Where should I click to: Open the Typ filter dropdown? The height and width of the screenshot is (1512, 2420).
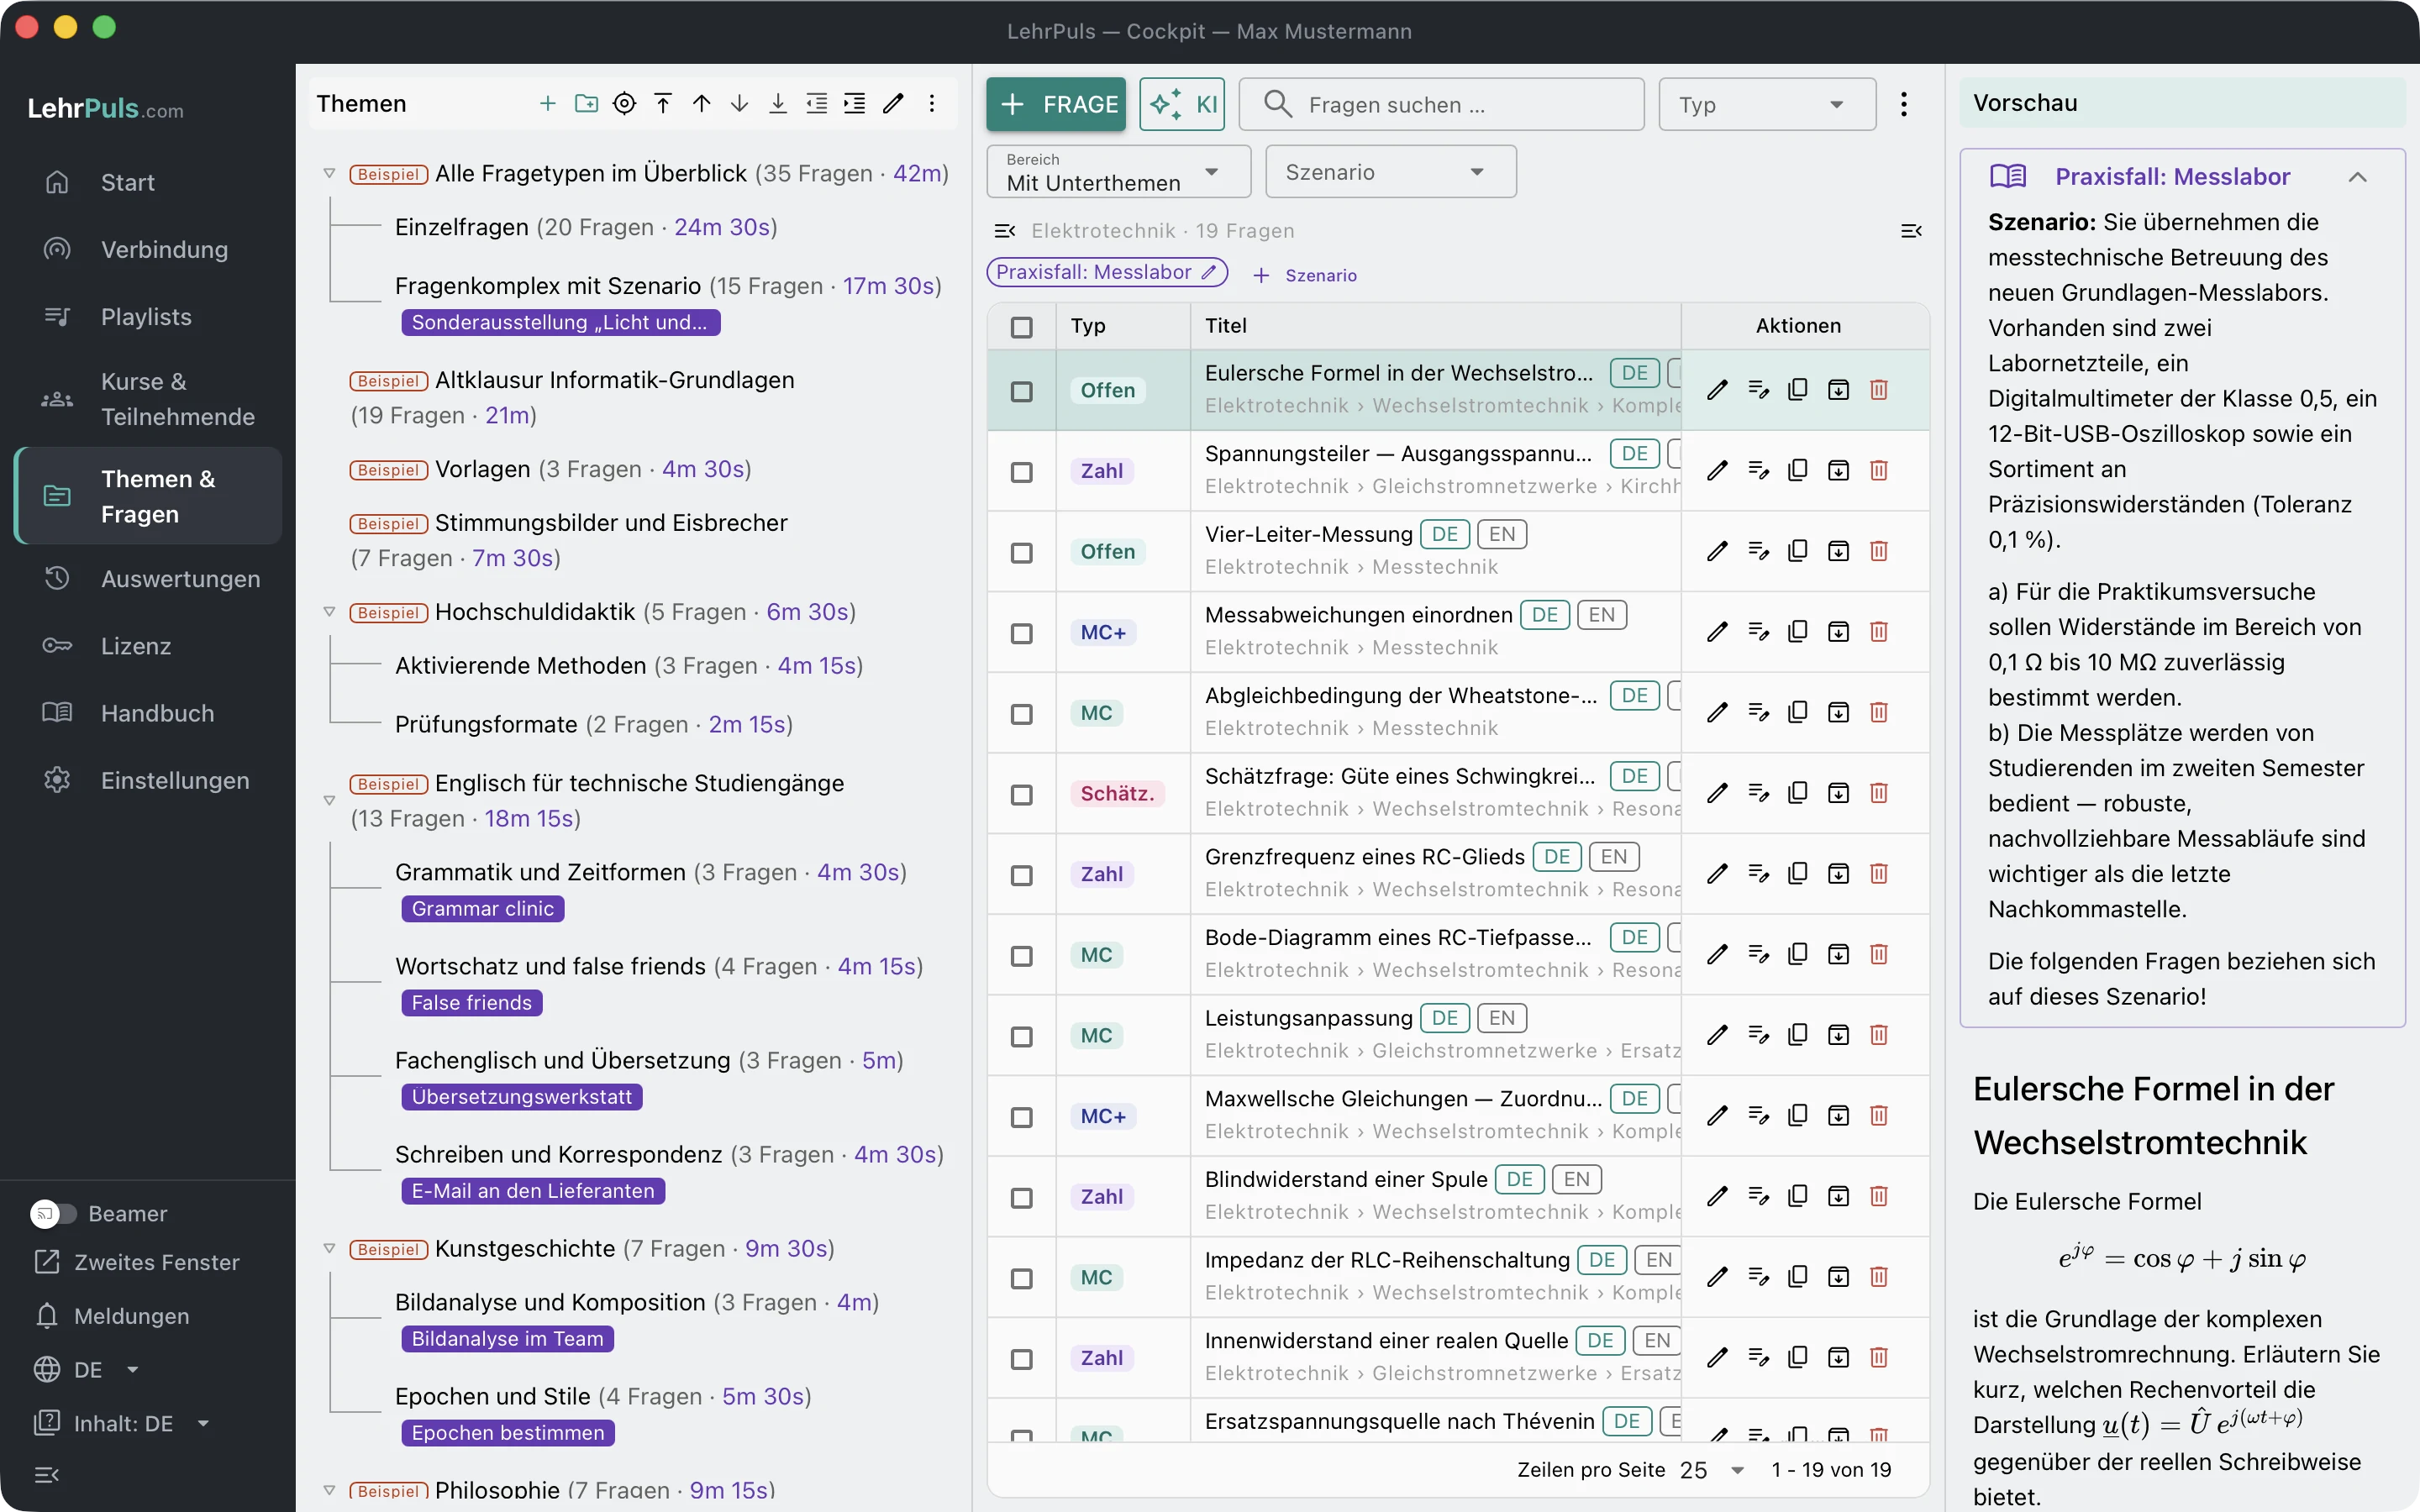pyautogui.click(x=1767, y=104)
